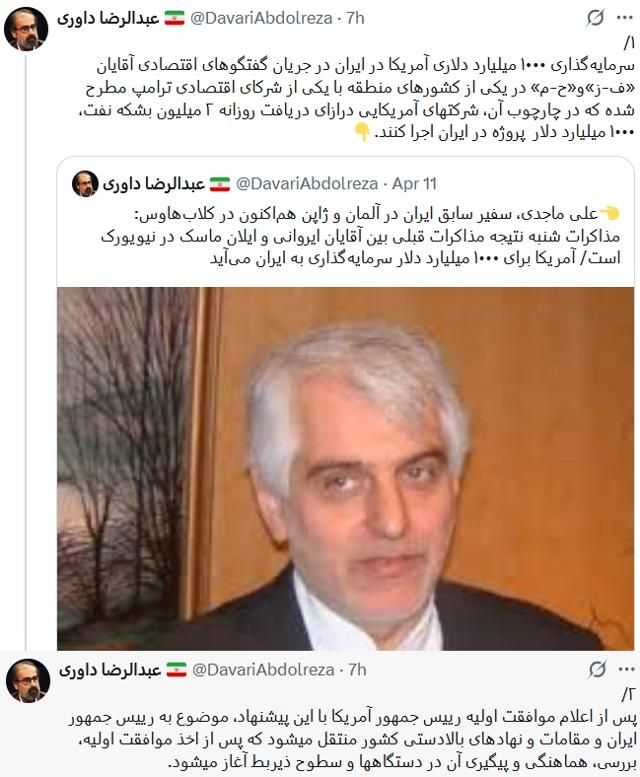
Task: Click the Grok icon on second tweet
Action: point(597,669)
